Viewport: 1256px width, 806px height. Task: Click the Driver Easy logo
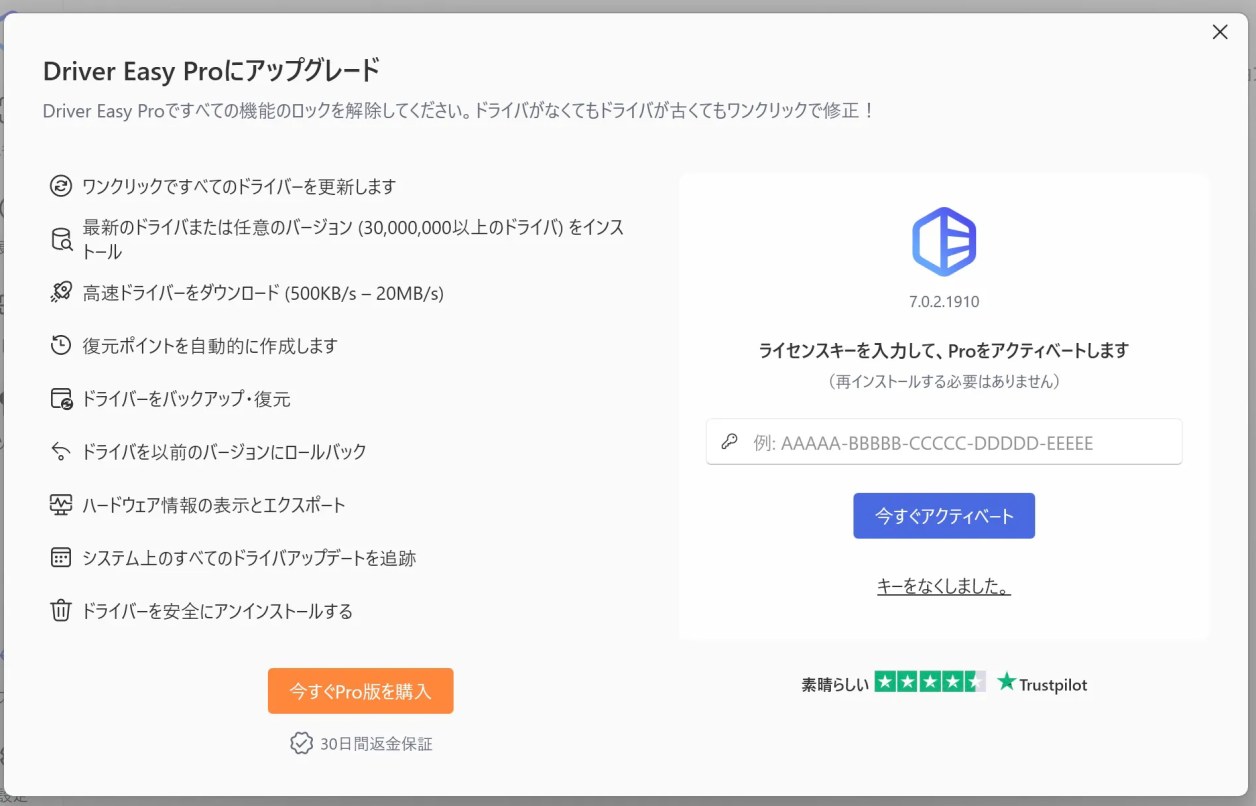[944, 242]
